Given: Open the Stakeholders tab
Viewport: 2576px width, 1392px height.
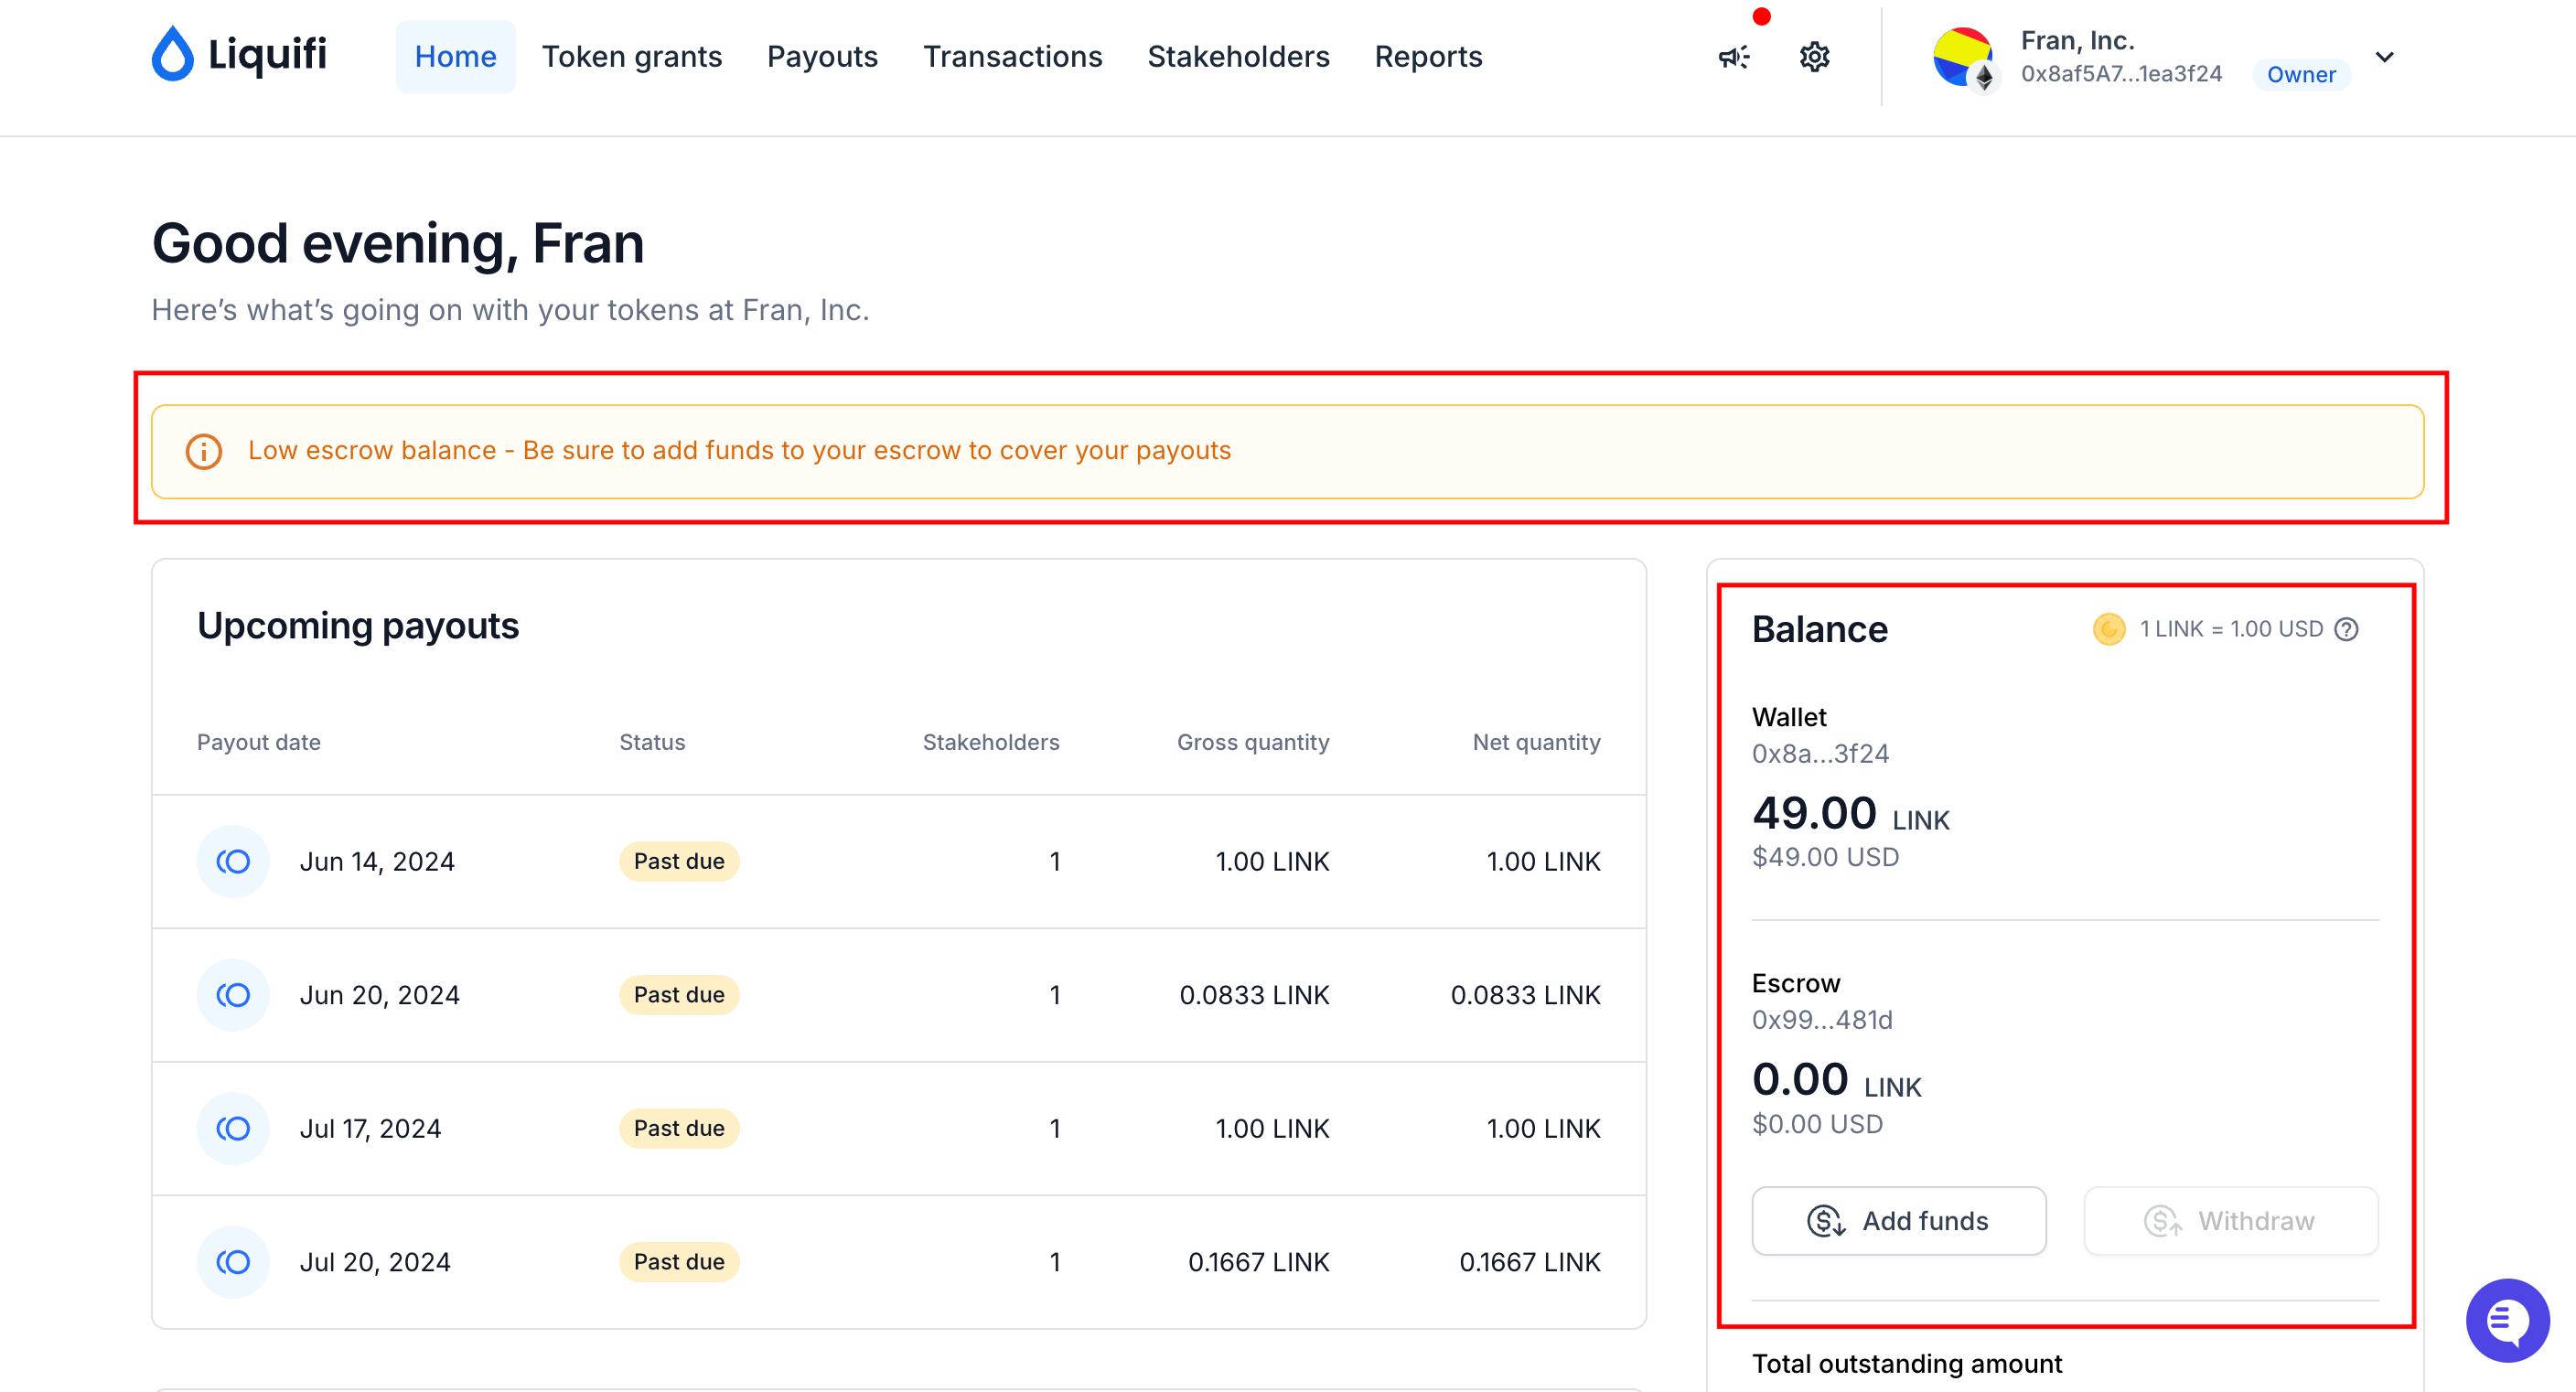Looking at the screenshot, I should (x=1238, y=56).
